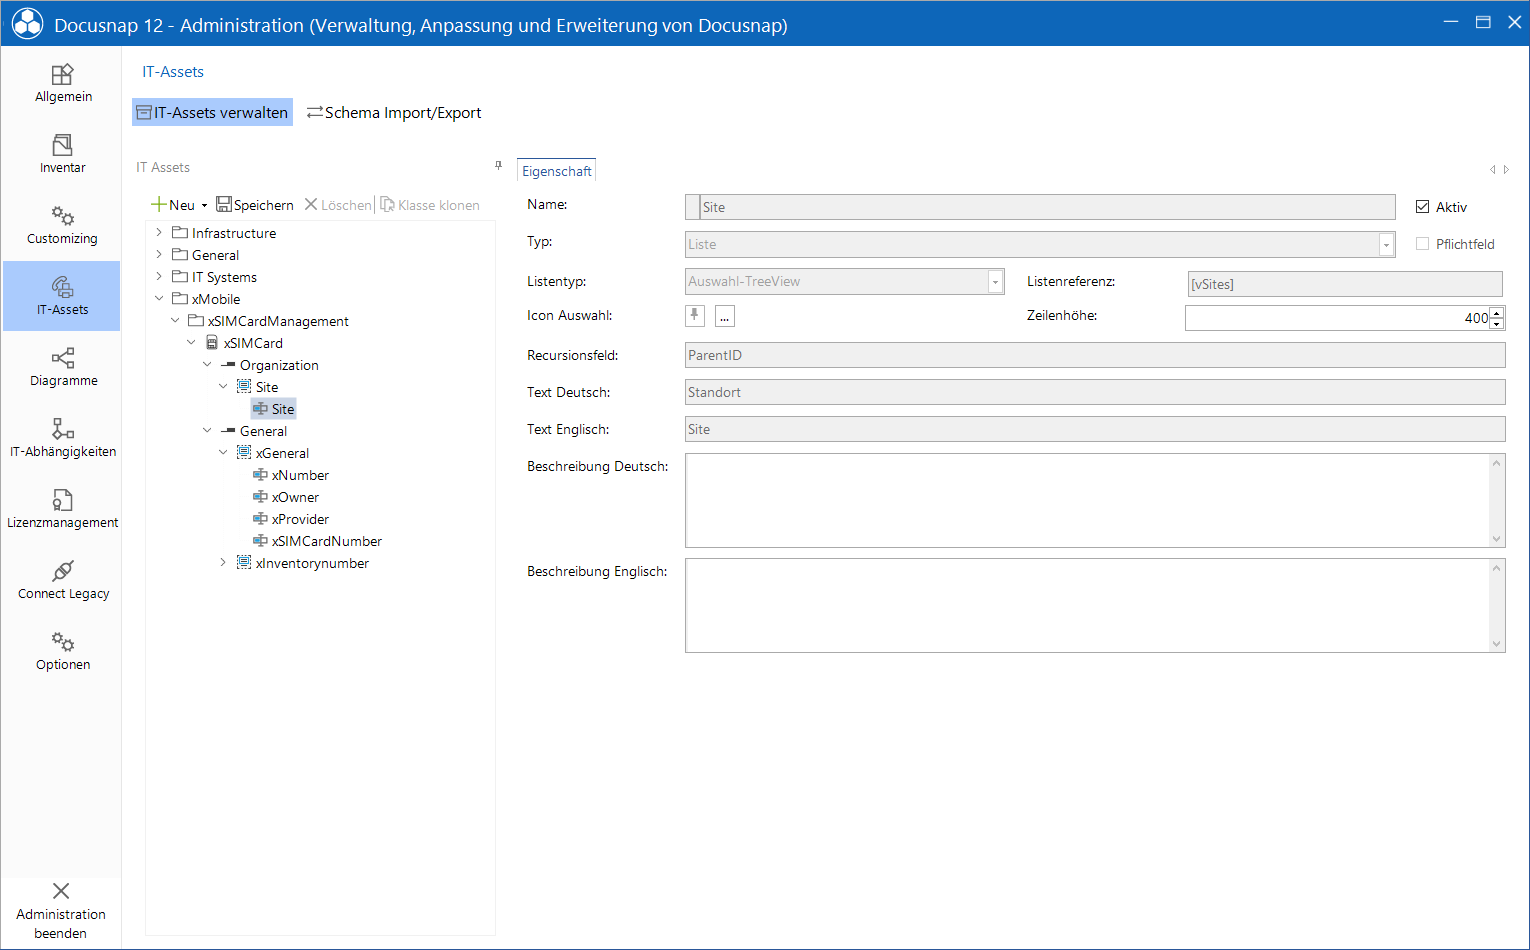Open the Listentyp dropdown
Viewport: 1530px width, 950px height.
tap(995, 282)
